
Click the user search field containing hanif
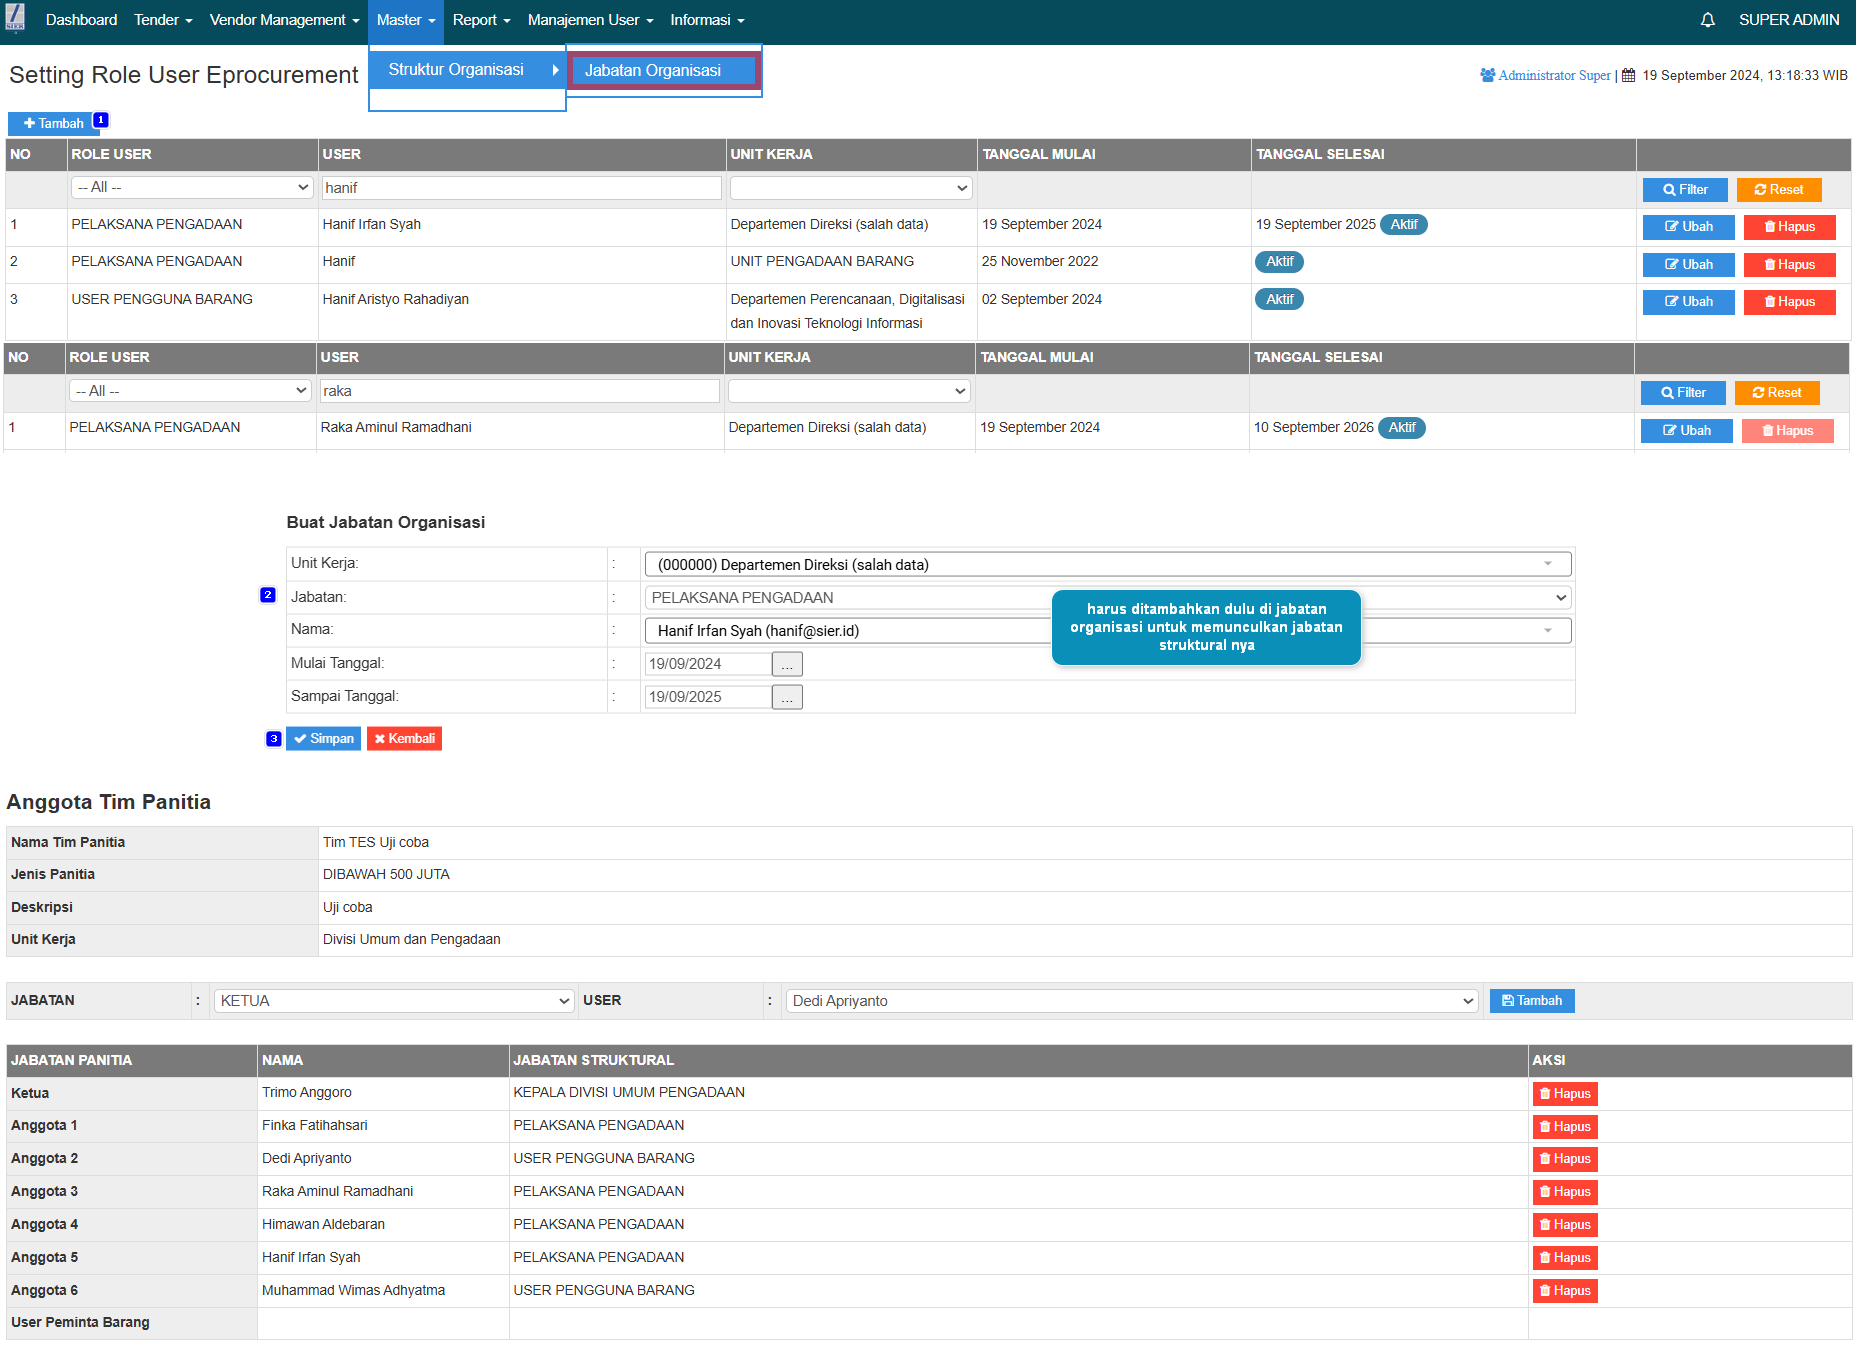(x=521, y=188)
